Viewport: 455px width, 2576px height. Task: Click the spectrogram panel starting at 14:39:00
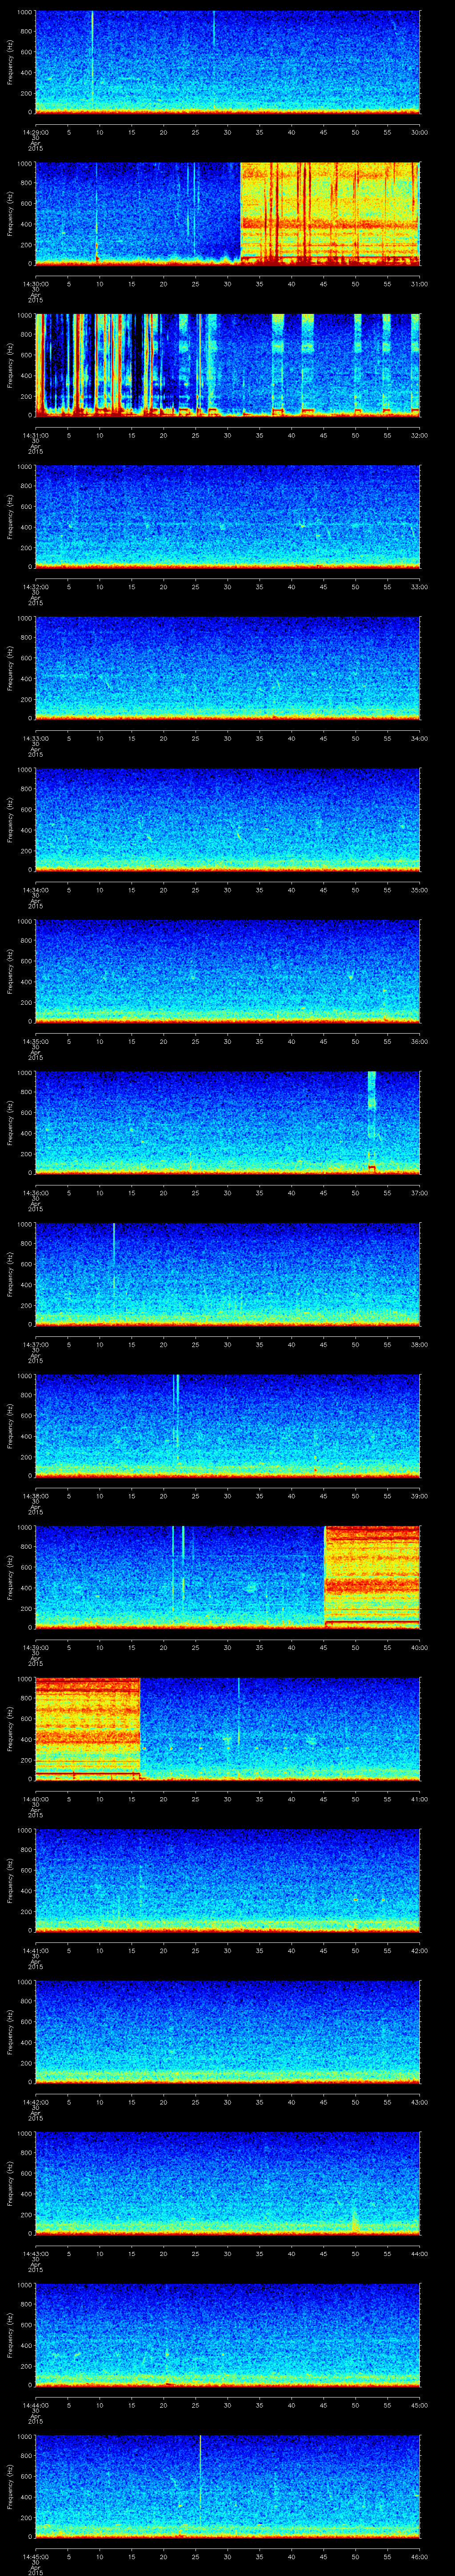pos(228,1577)
